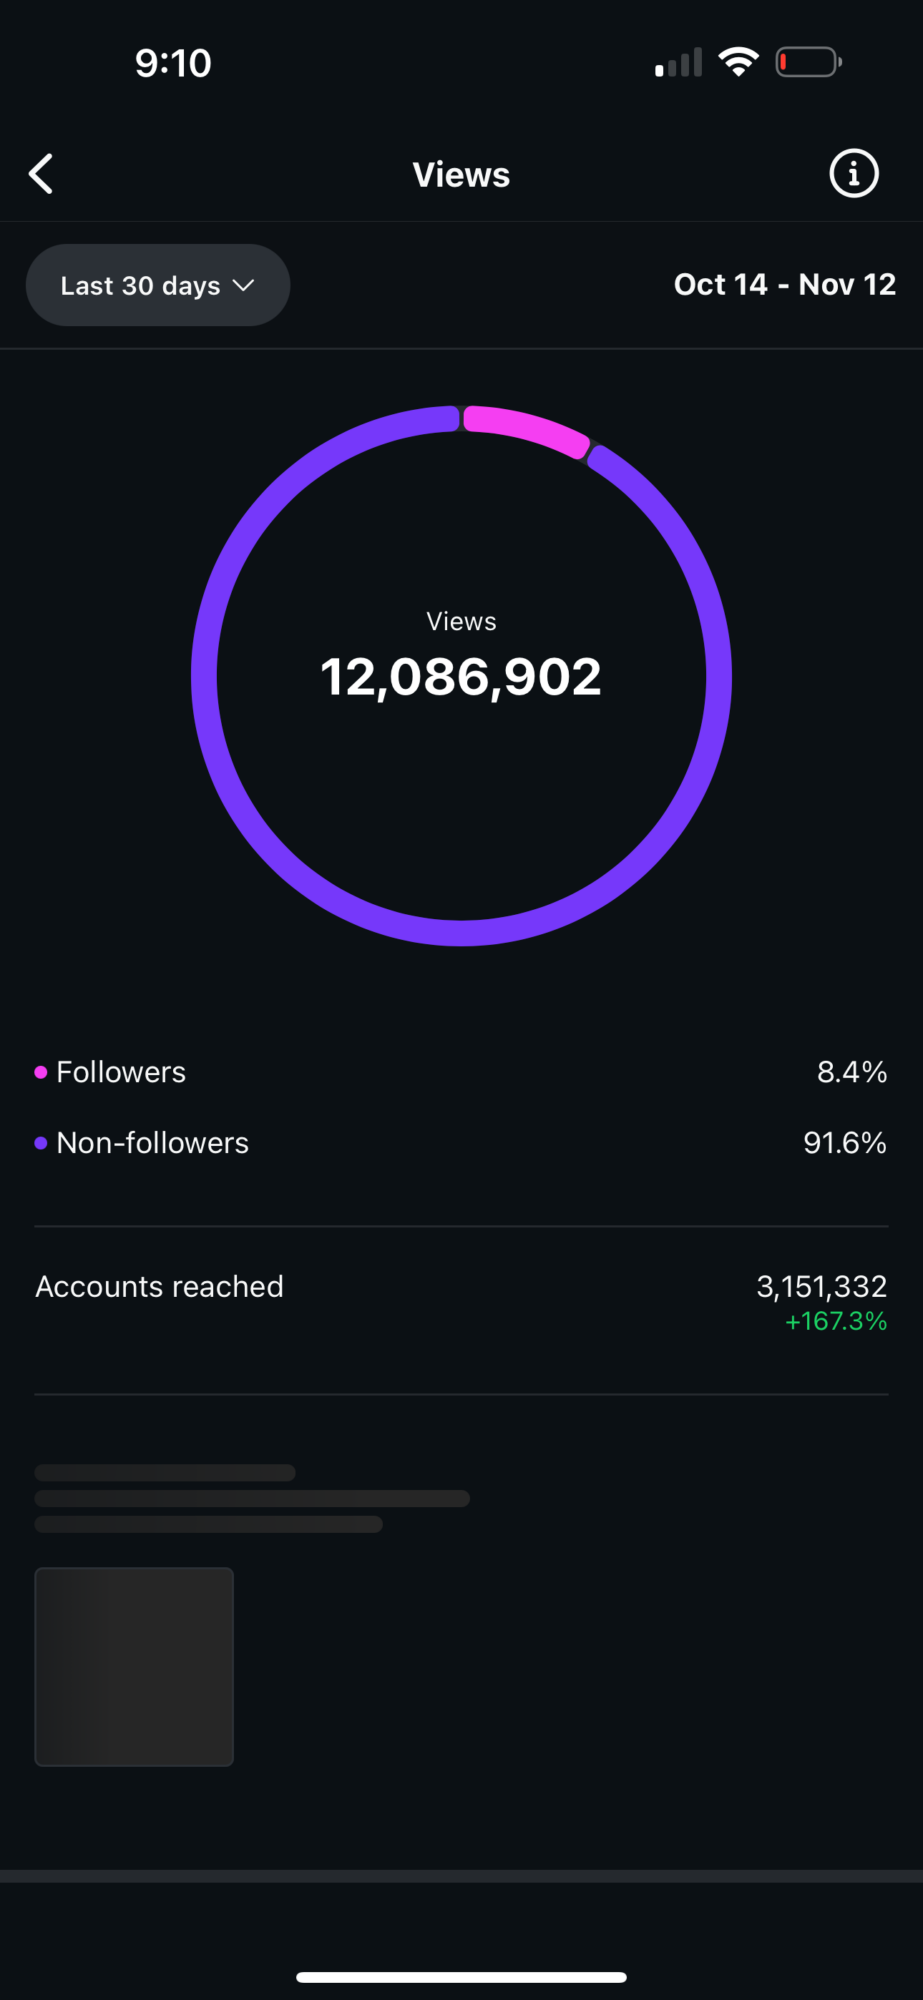Open the Accounts reached row
923x2000 pixels.
click(461, 1302)
